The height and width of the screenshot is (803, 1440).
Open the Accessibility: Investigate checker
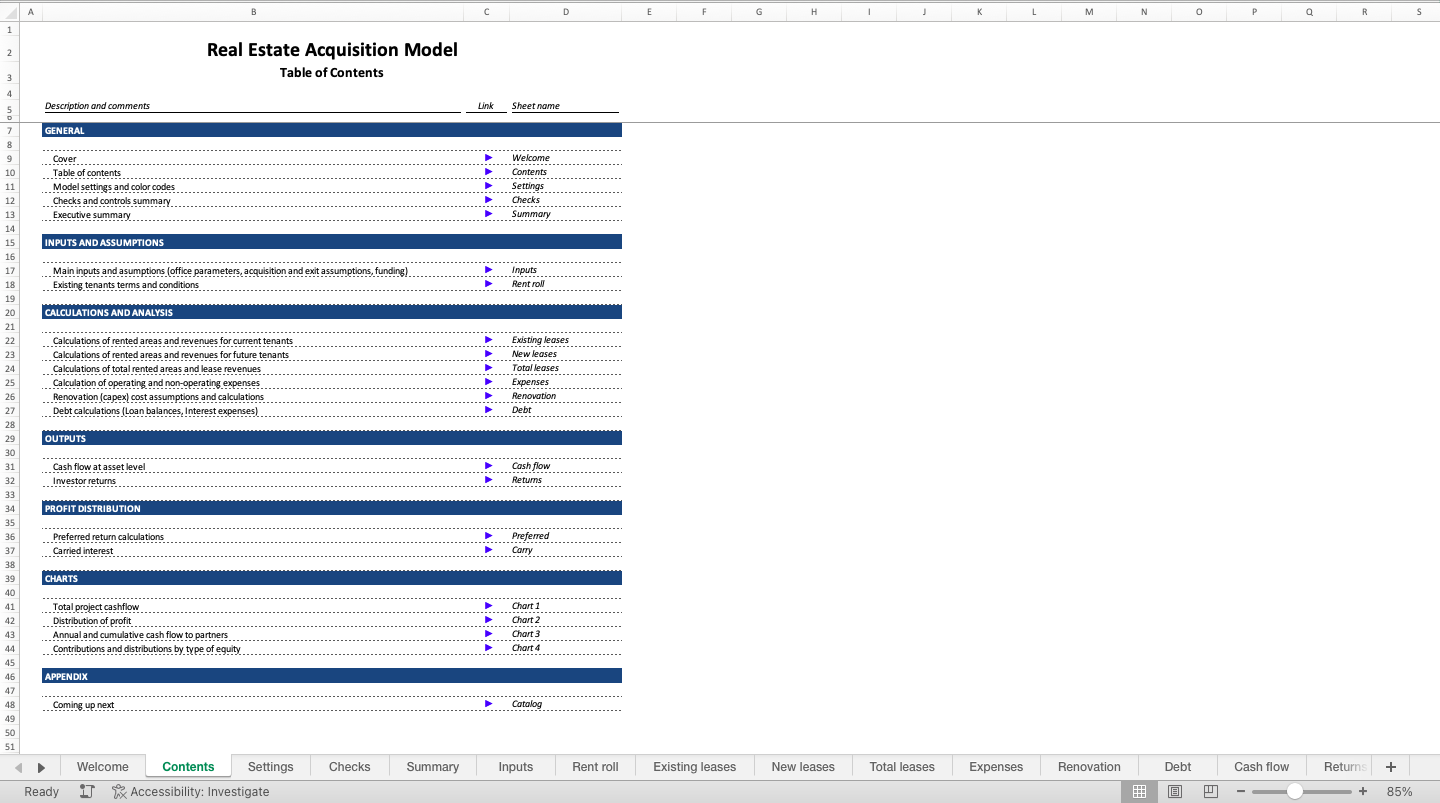190,791
